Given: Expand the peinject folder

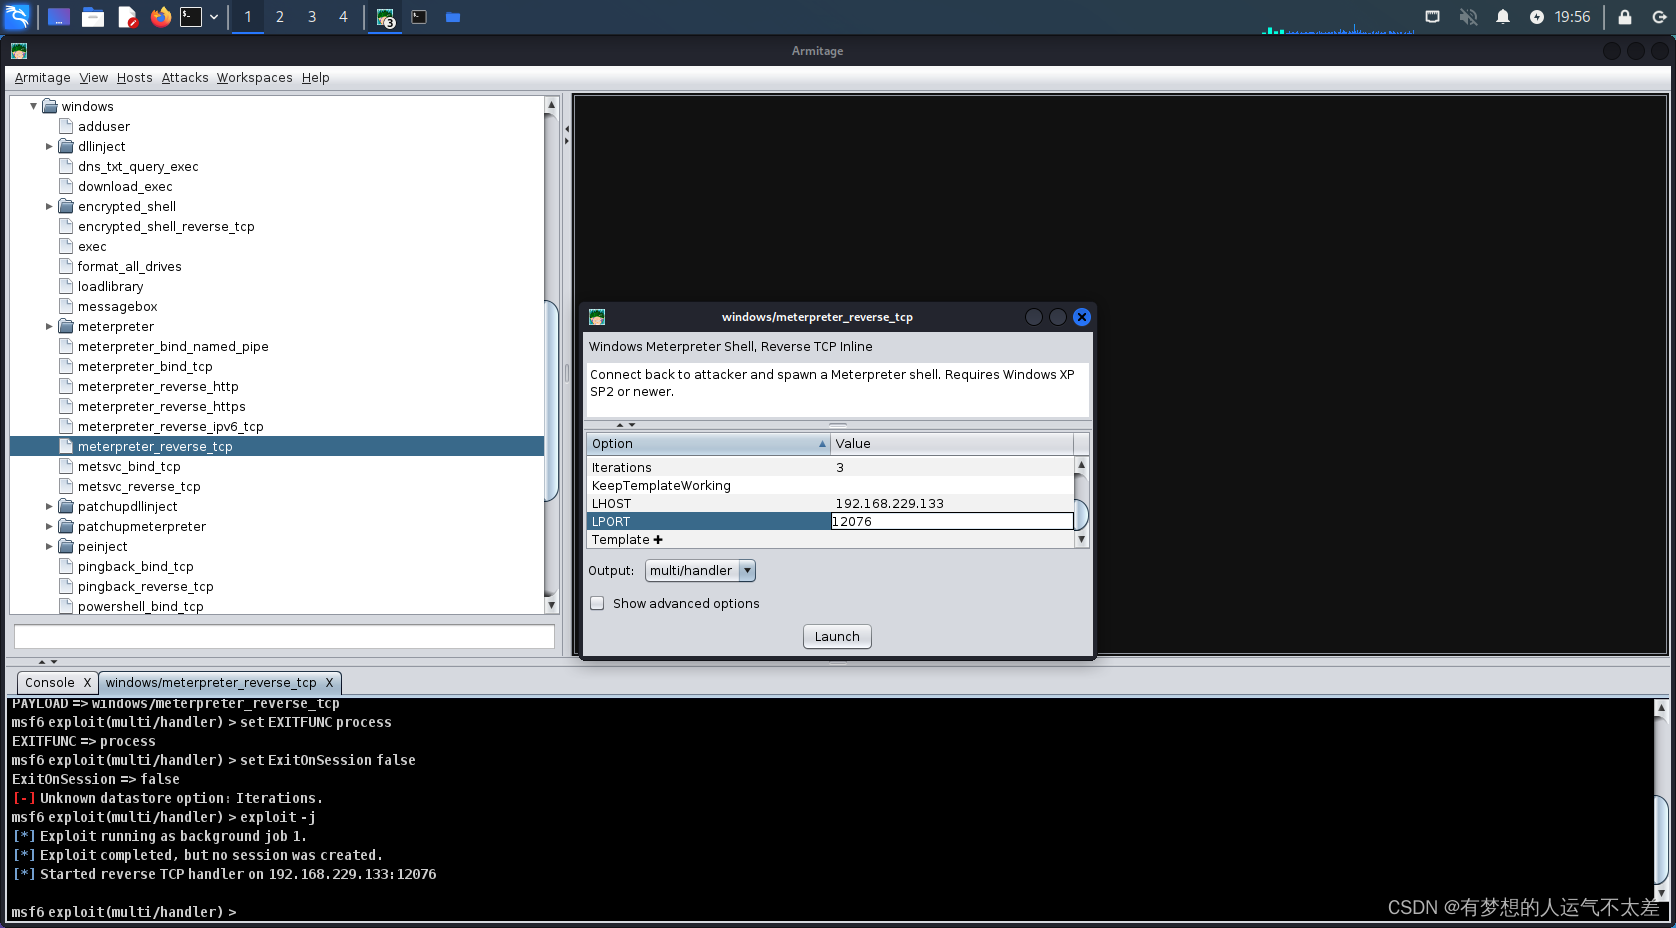Looking at the screenshot, I should (x=49, y=546).
